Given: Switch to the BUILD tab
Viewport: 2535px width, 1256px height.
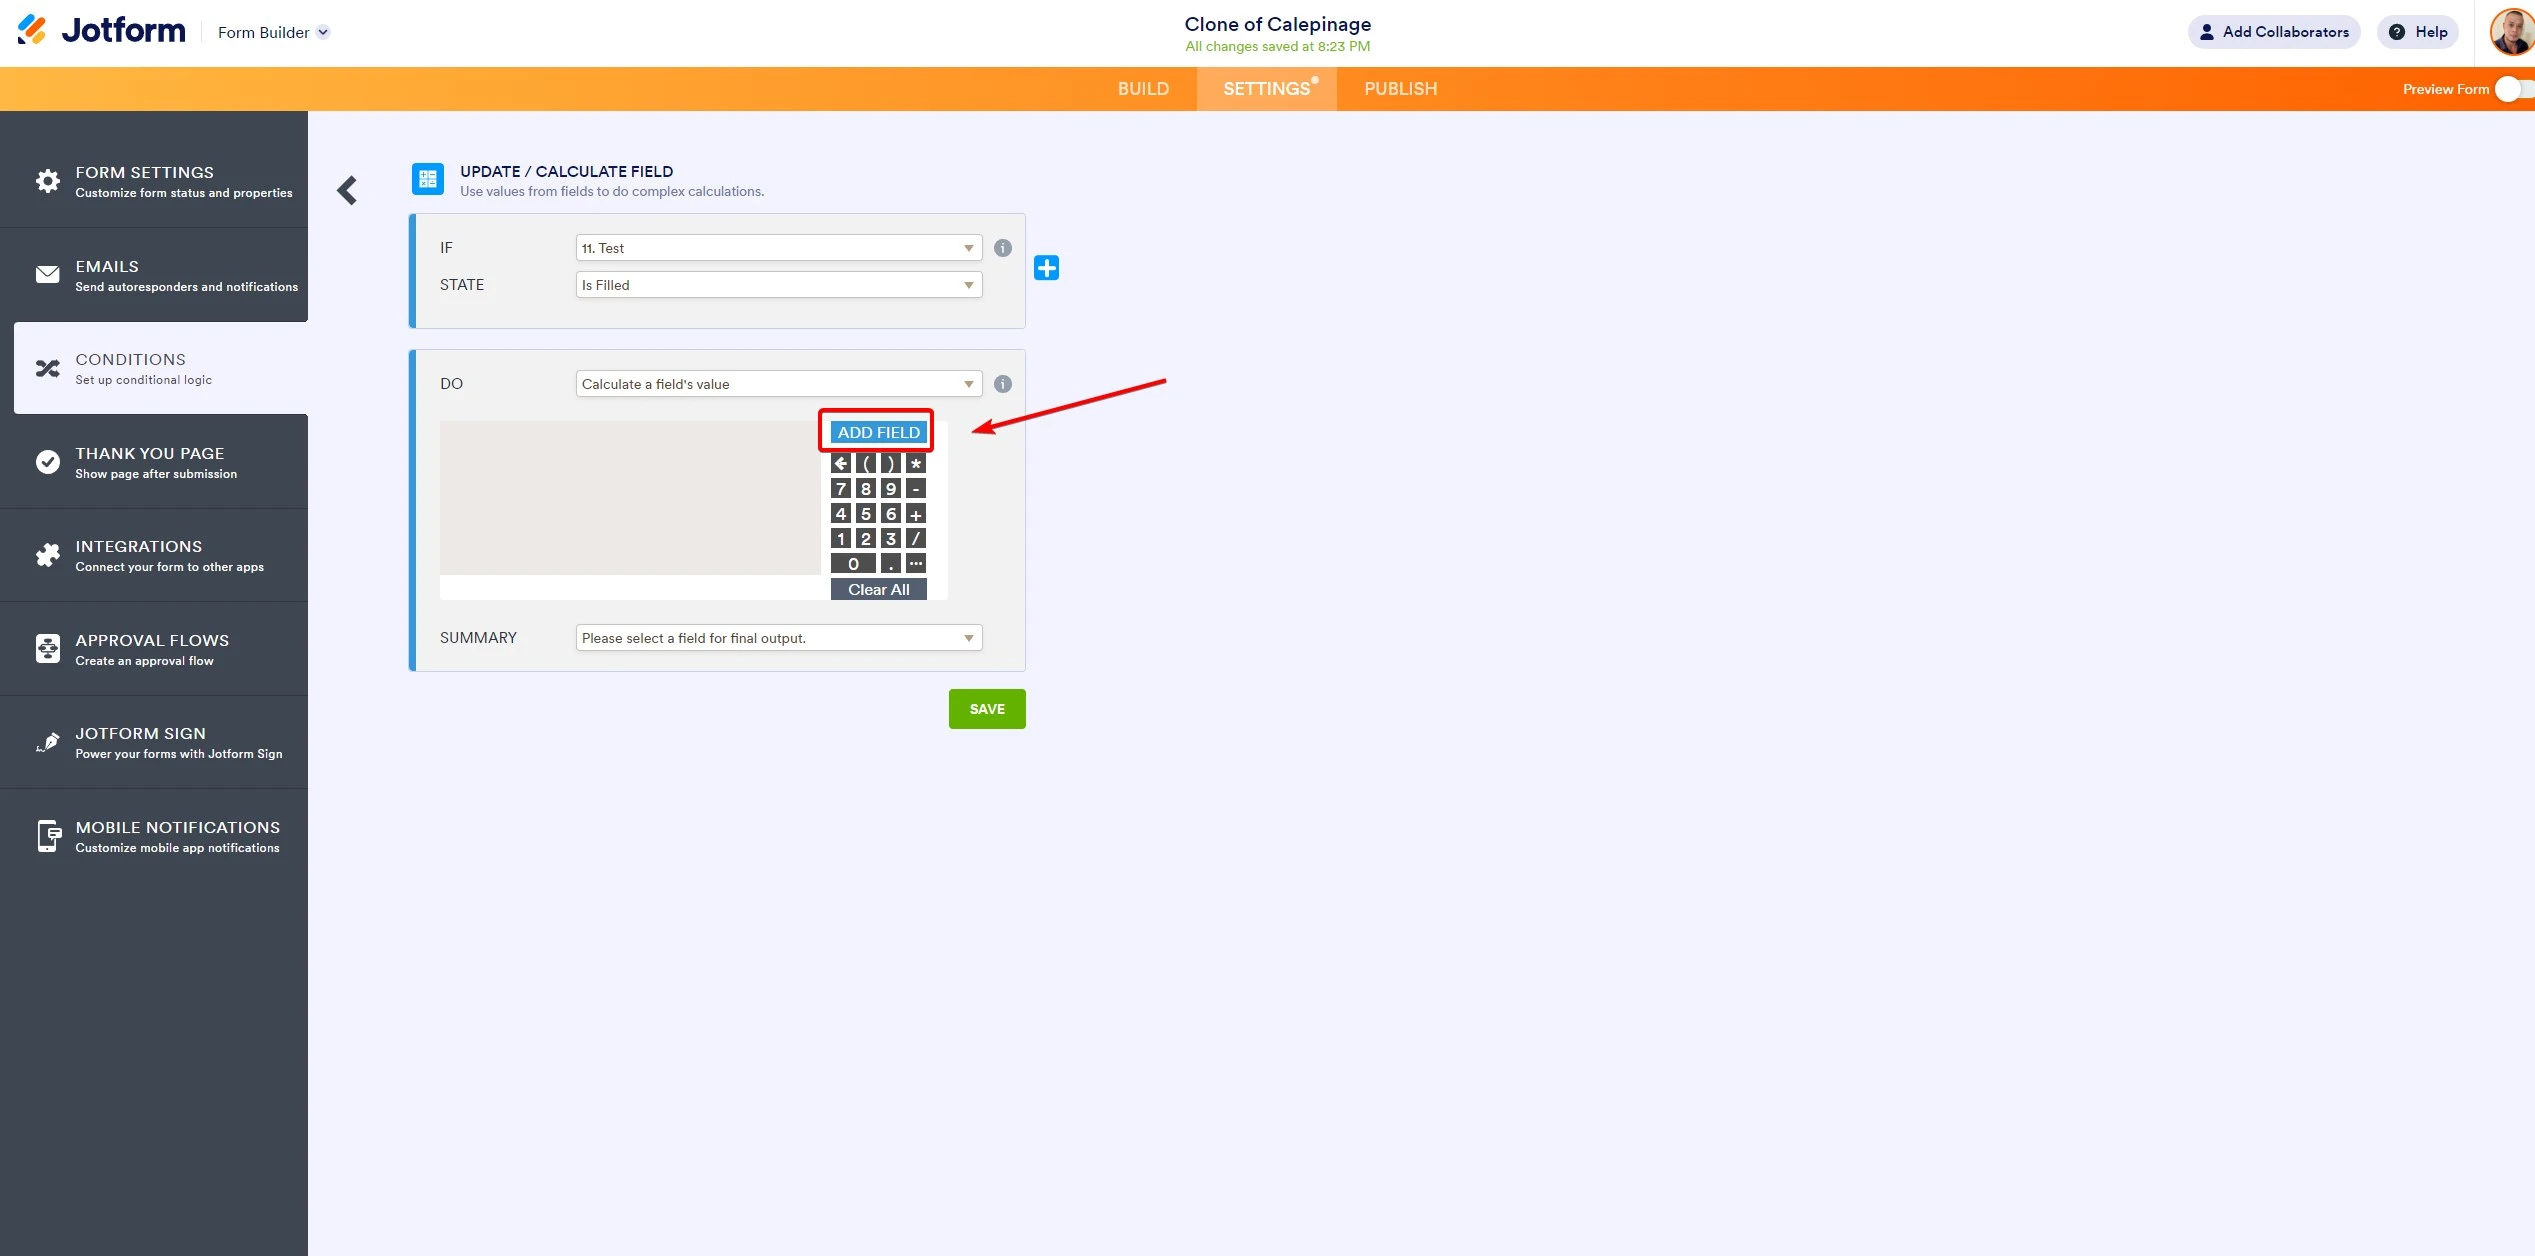Looking at the screenshot, I should tap(1143, 88).
